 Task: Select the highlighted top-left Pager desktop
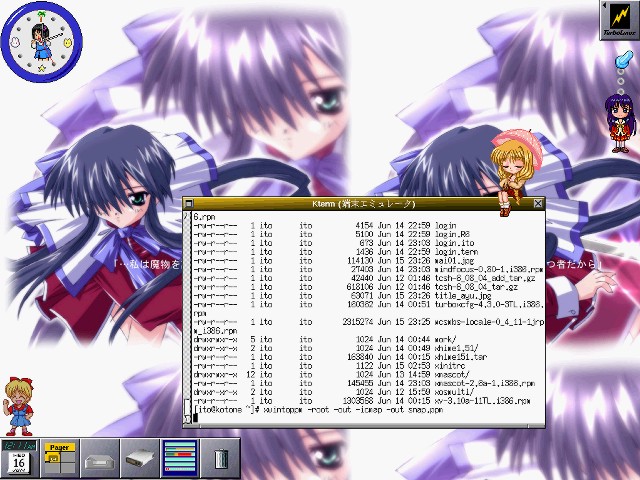click(x=52, y=458)
